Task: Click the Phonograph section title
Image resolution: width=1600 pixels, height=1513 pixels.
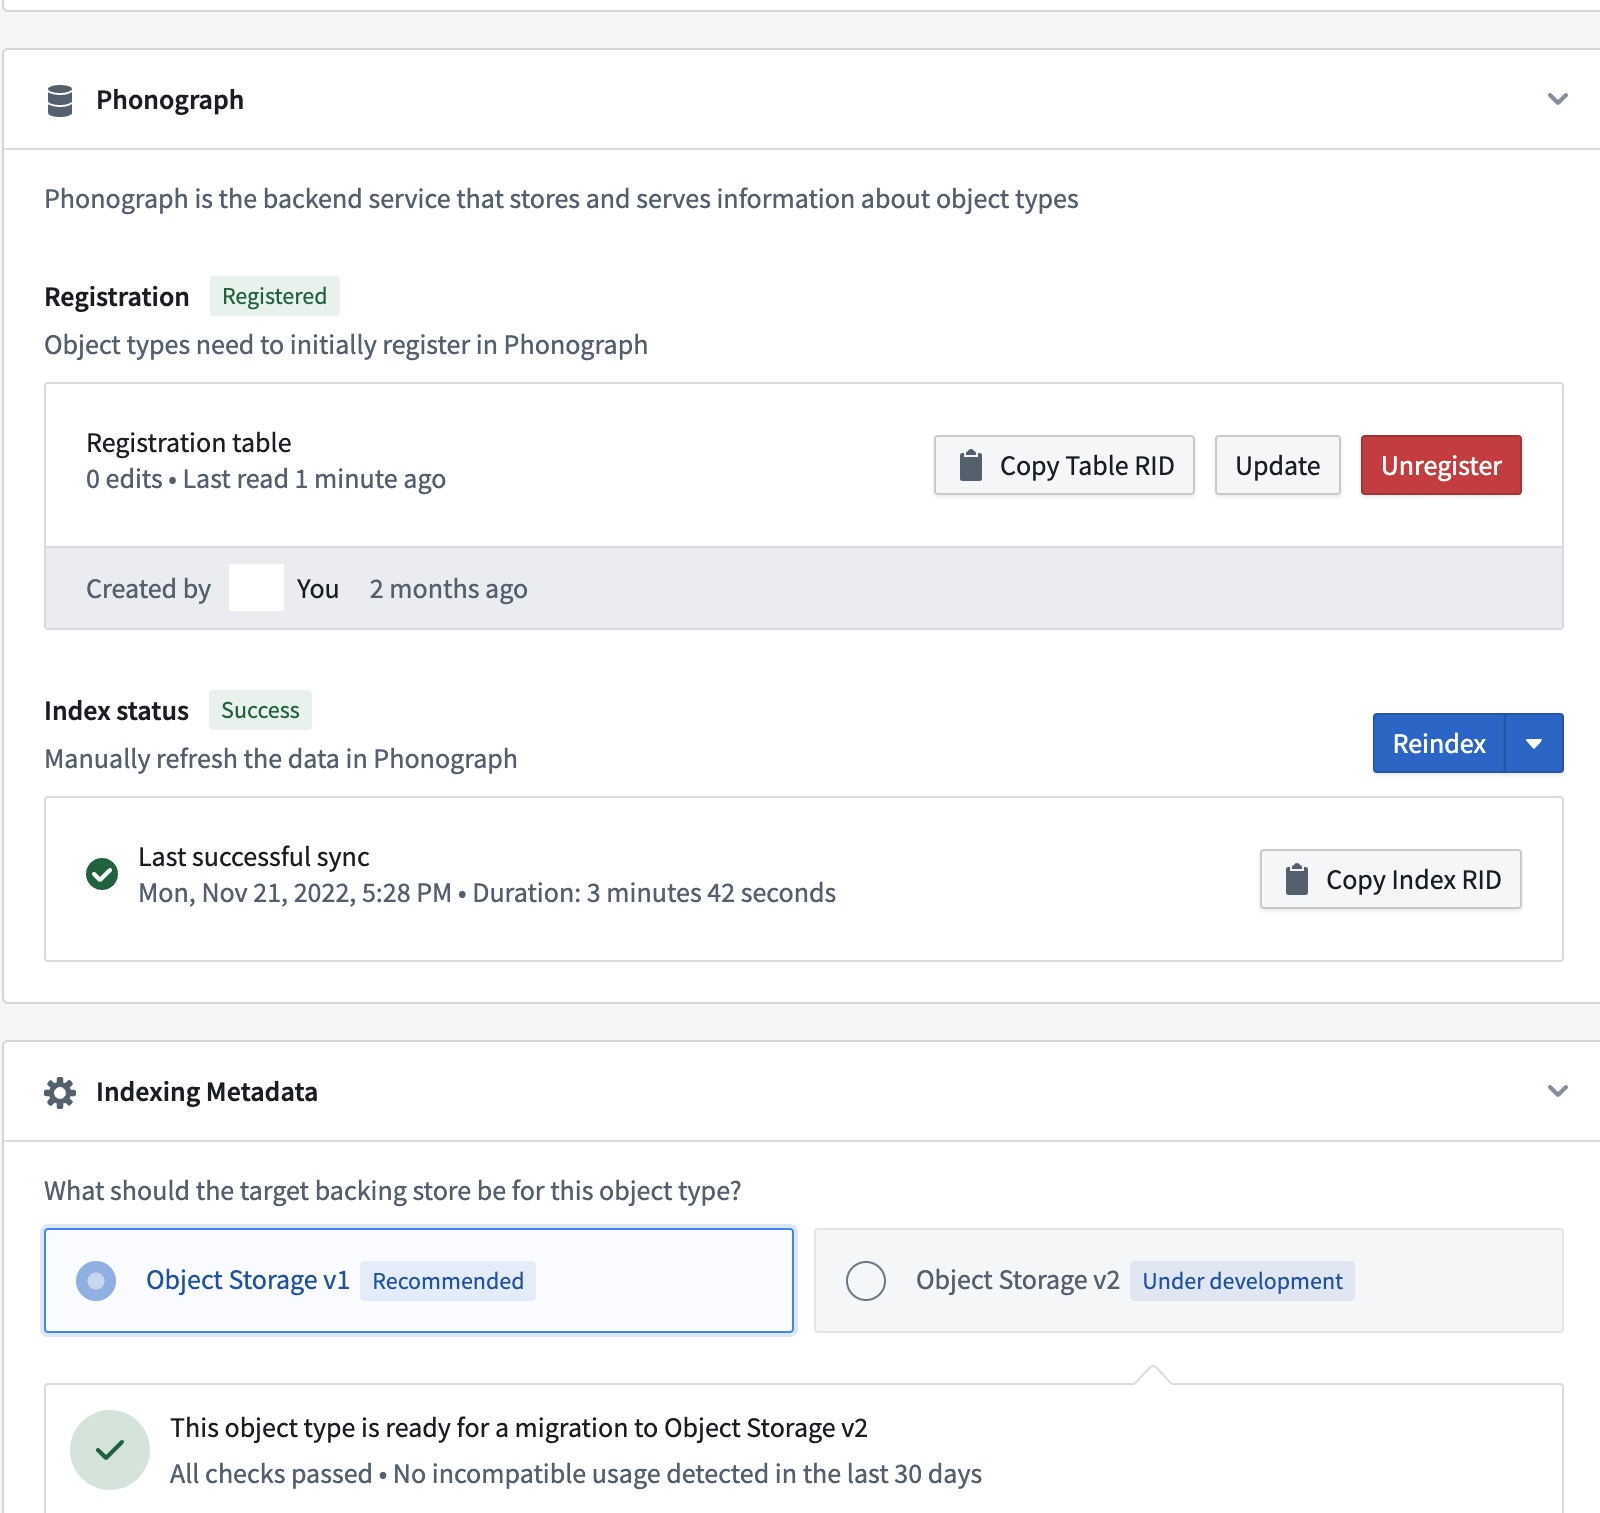Action: point(170,100)
